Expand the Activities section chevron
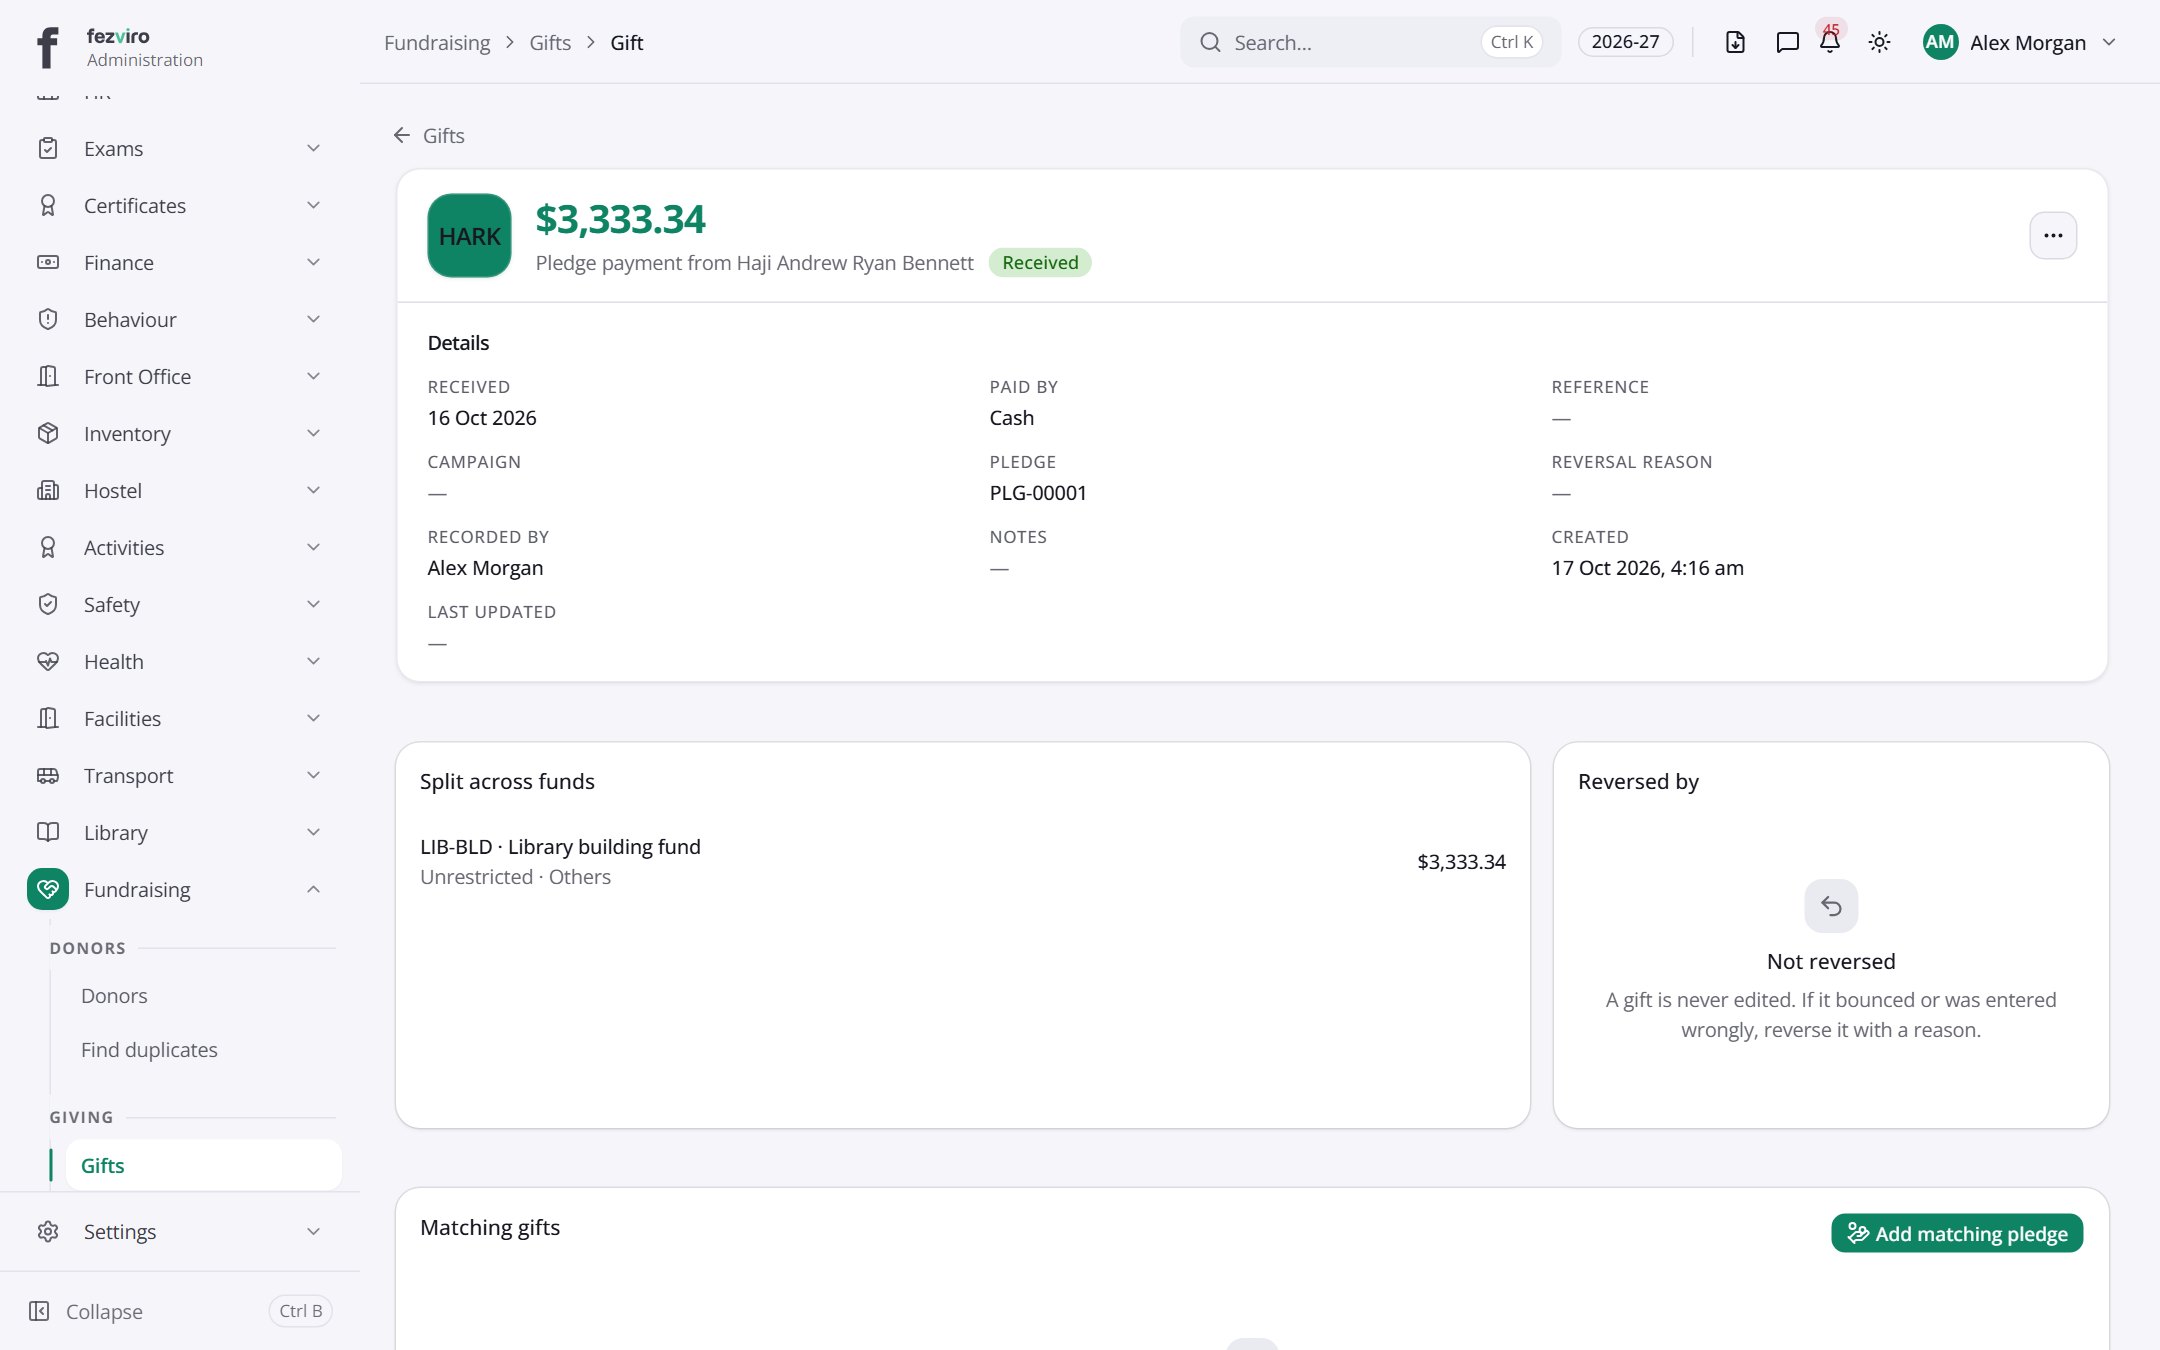 (x=313, y=548)
